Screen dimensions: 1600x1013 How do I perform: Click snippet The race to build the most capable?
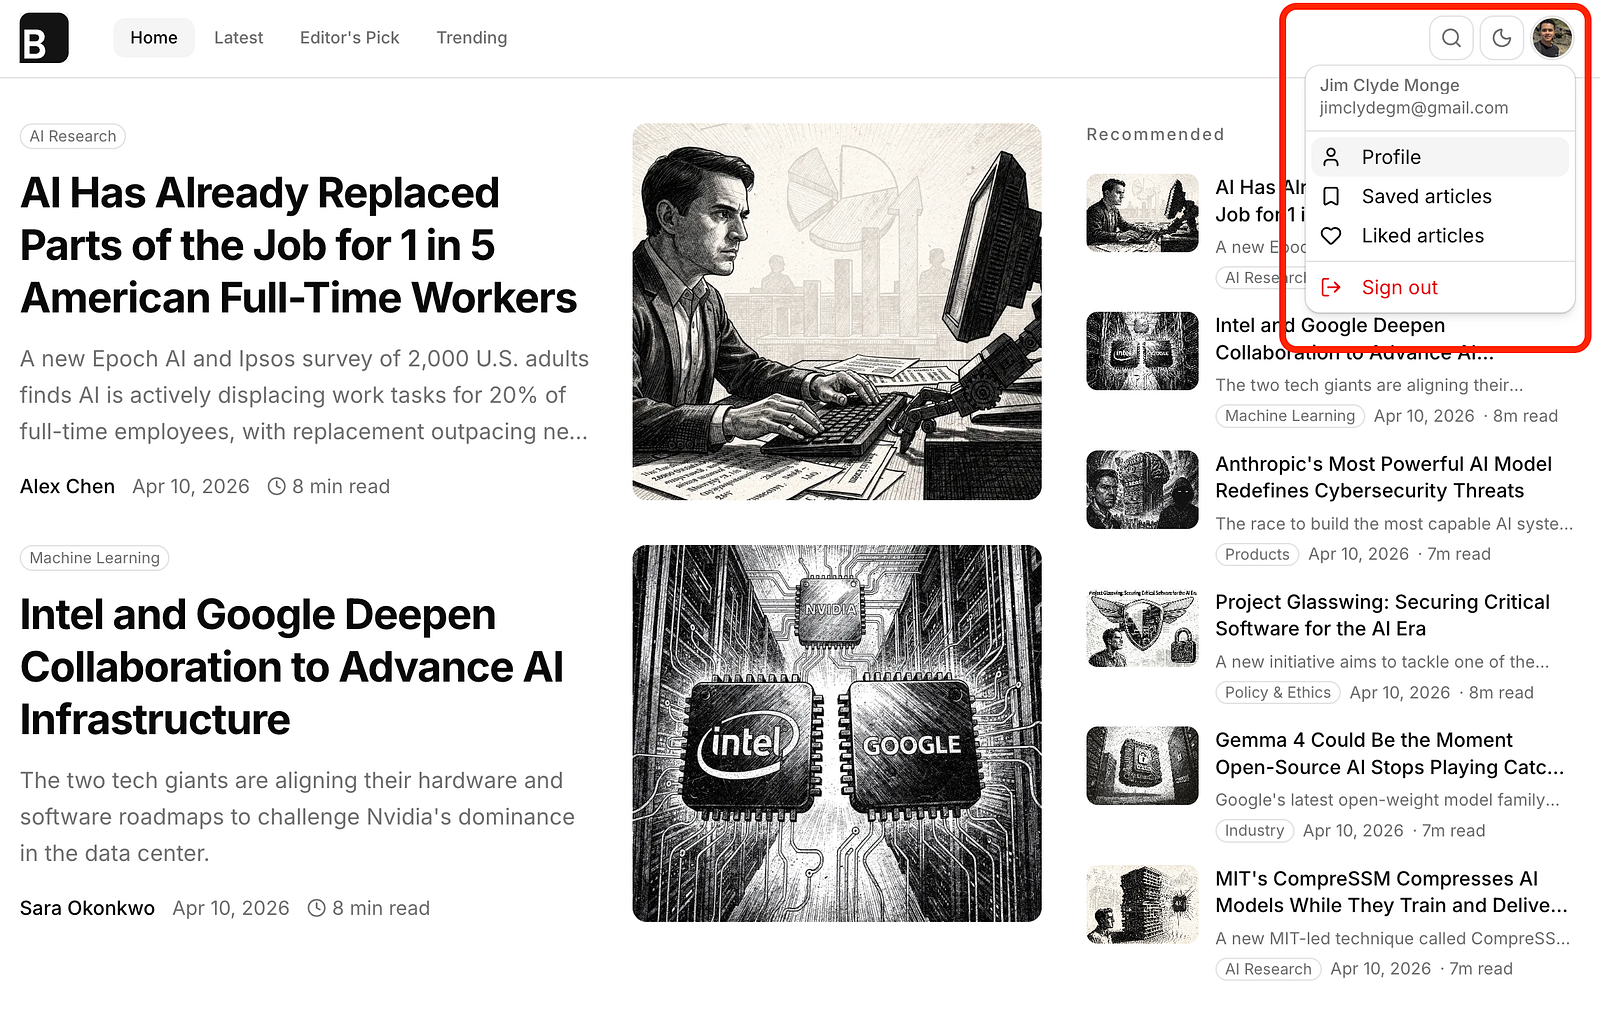[x=1394, y=524]
